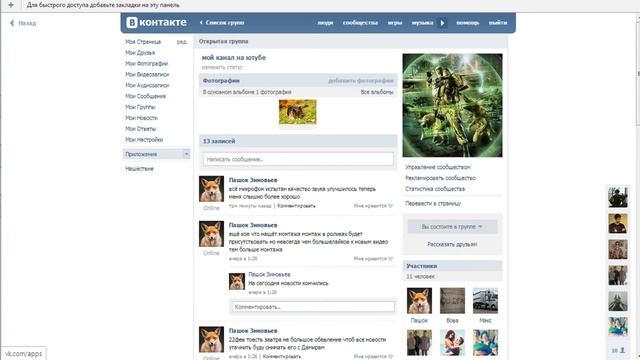
Task: Open Нашествие app link
Action: coord(139,169)
